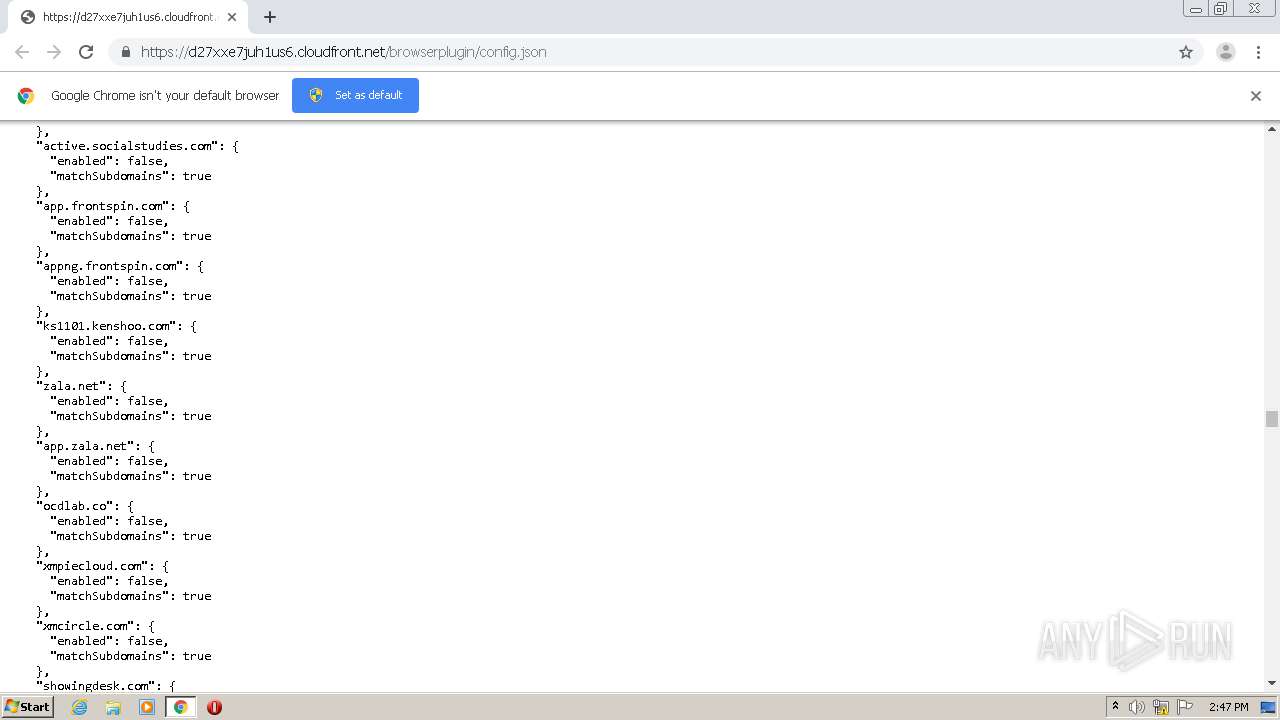
Task: Click "appng.frontspin.com" key text
Action: [111, 266]
